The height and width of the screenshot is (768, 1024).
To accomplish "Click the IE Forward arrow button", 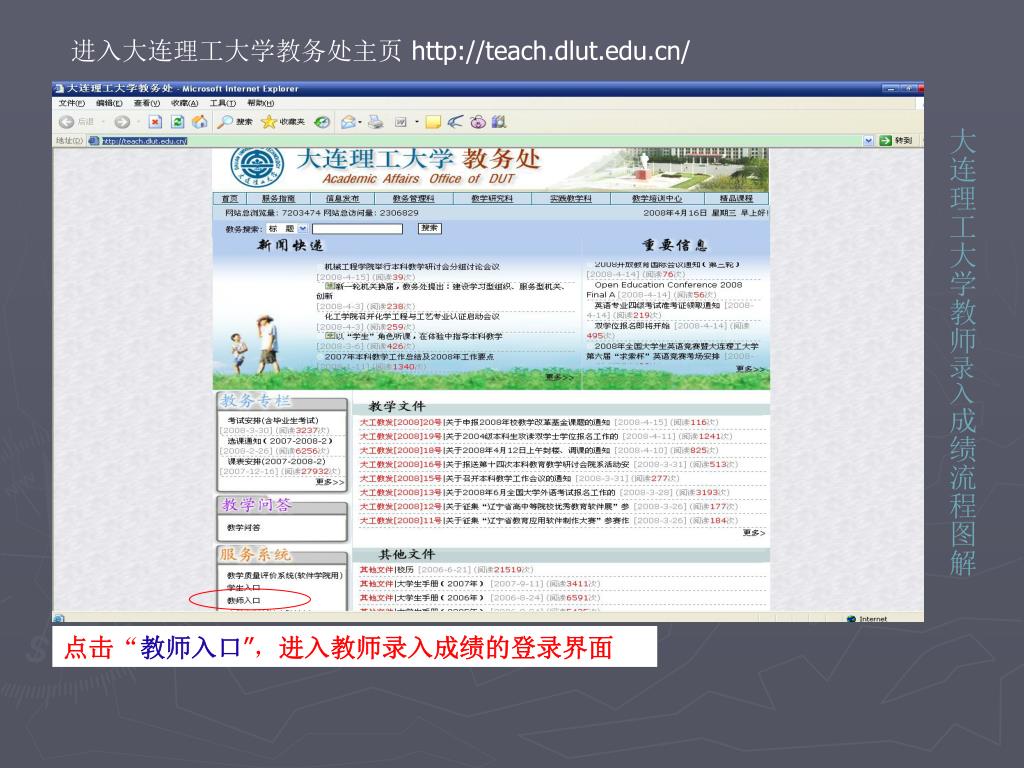I will [x=121, y=122].
